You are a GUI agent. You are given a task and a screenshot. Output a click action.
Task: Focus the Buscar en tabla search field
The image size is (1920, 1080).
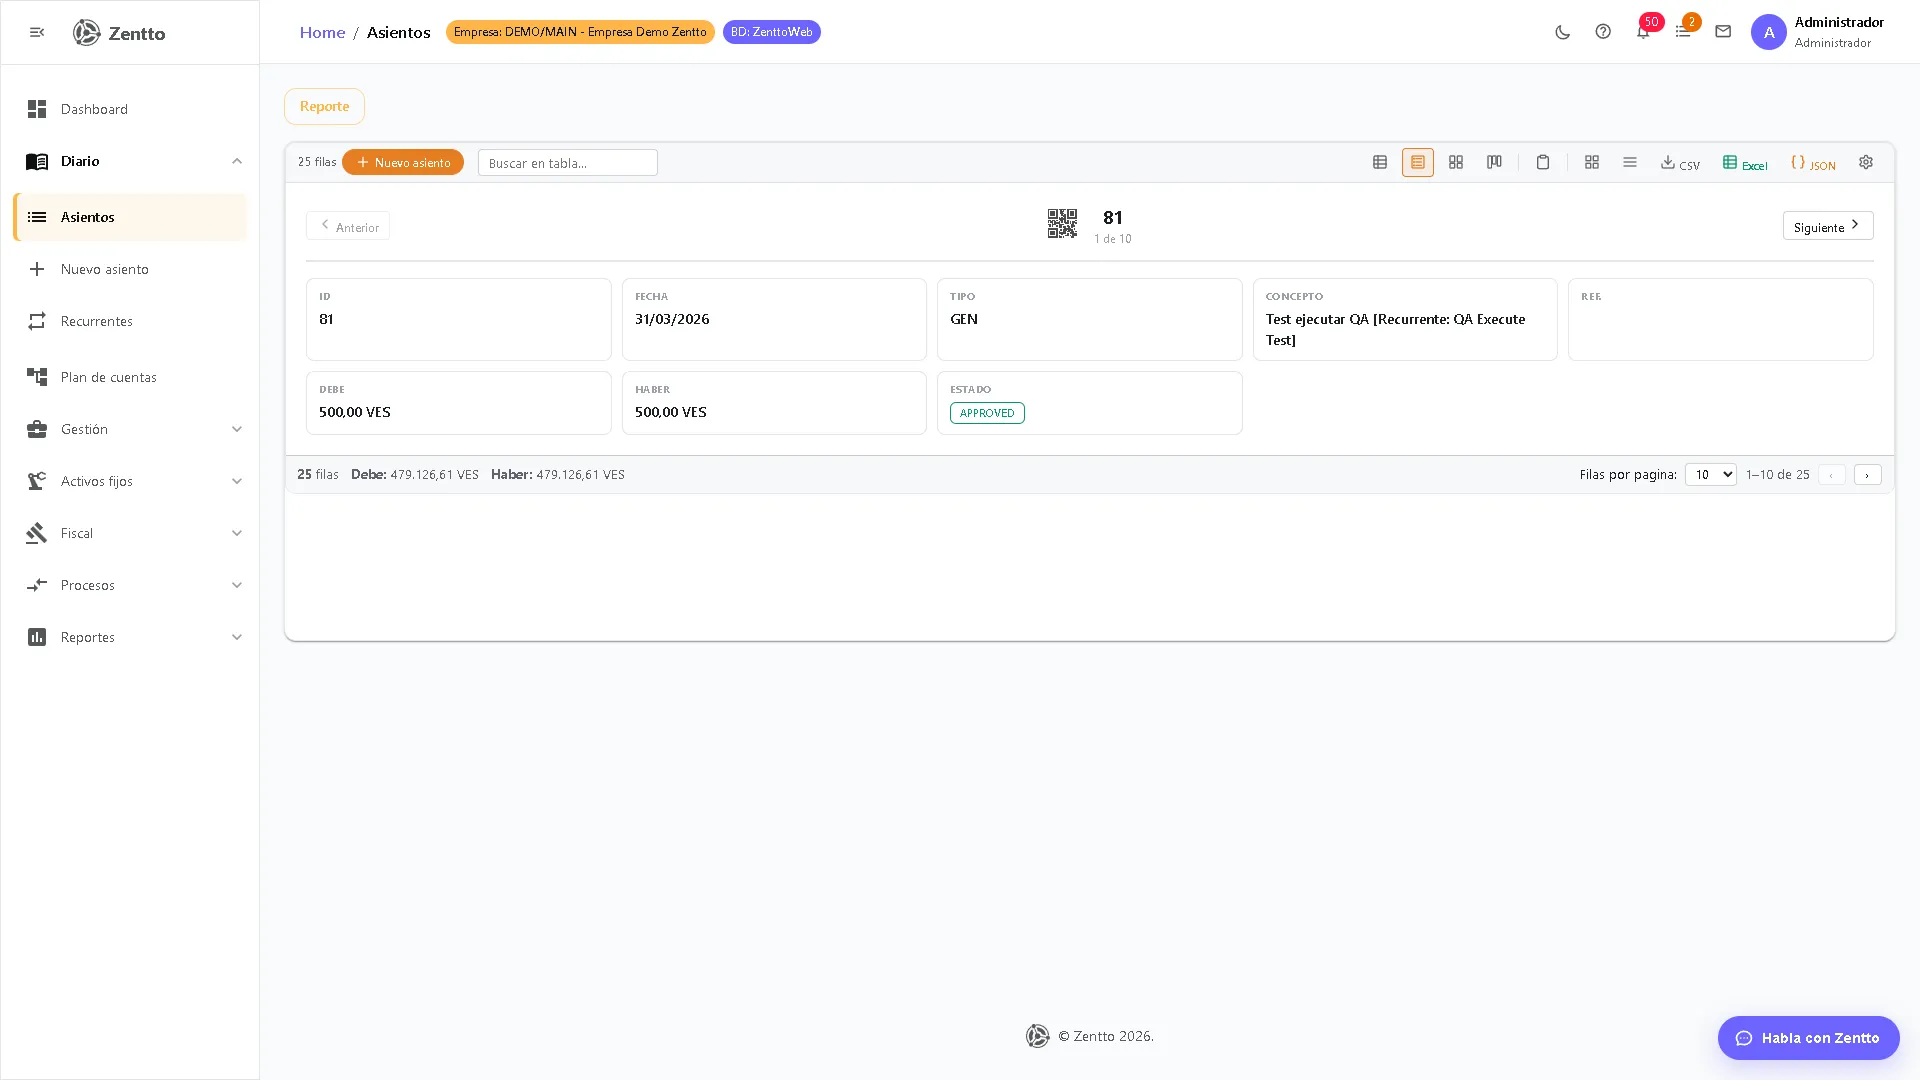[568, 163]
